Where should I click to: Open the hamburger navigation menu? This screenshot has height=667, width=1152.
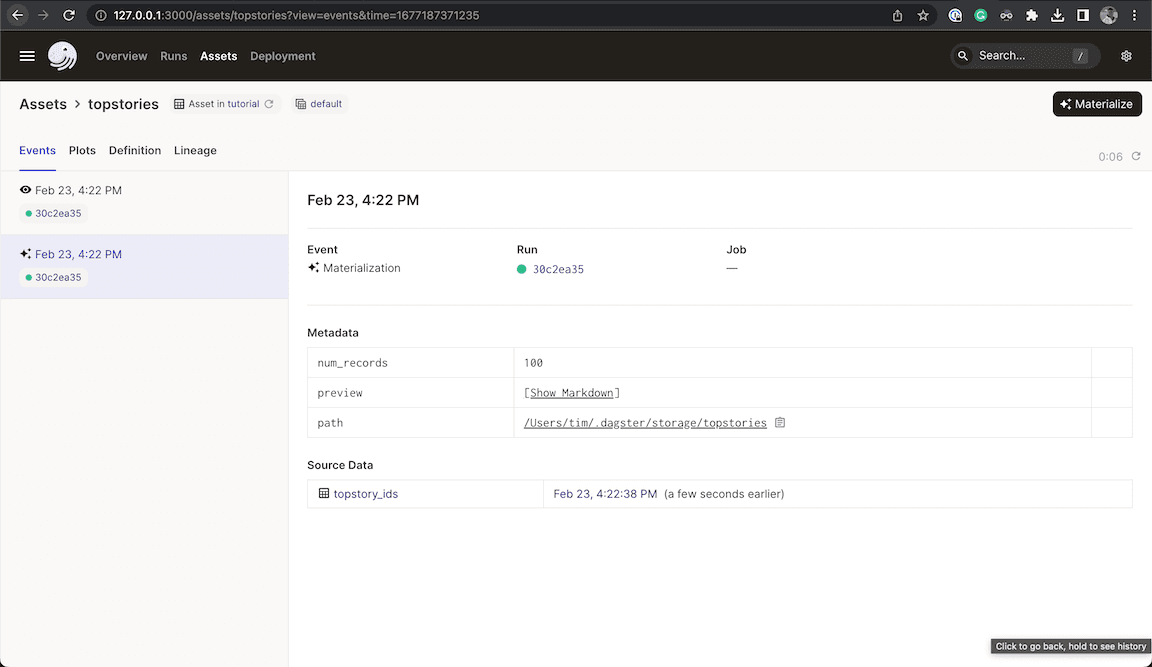(x=27, y=56)
